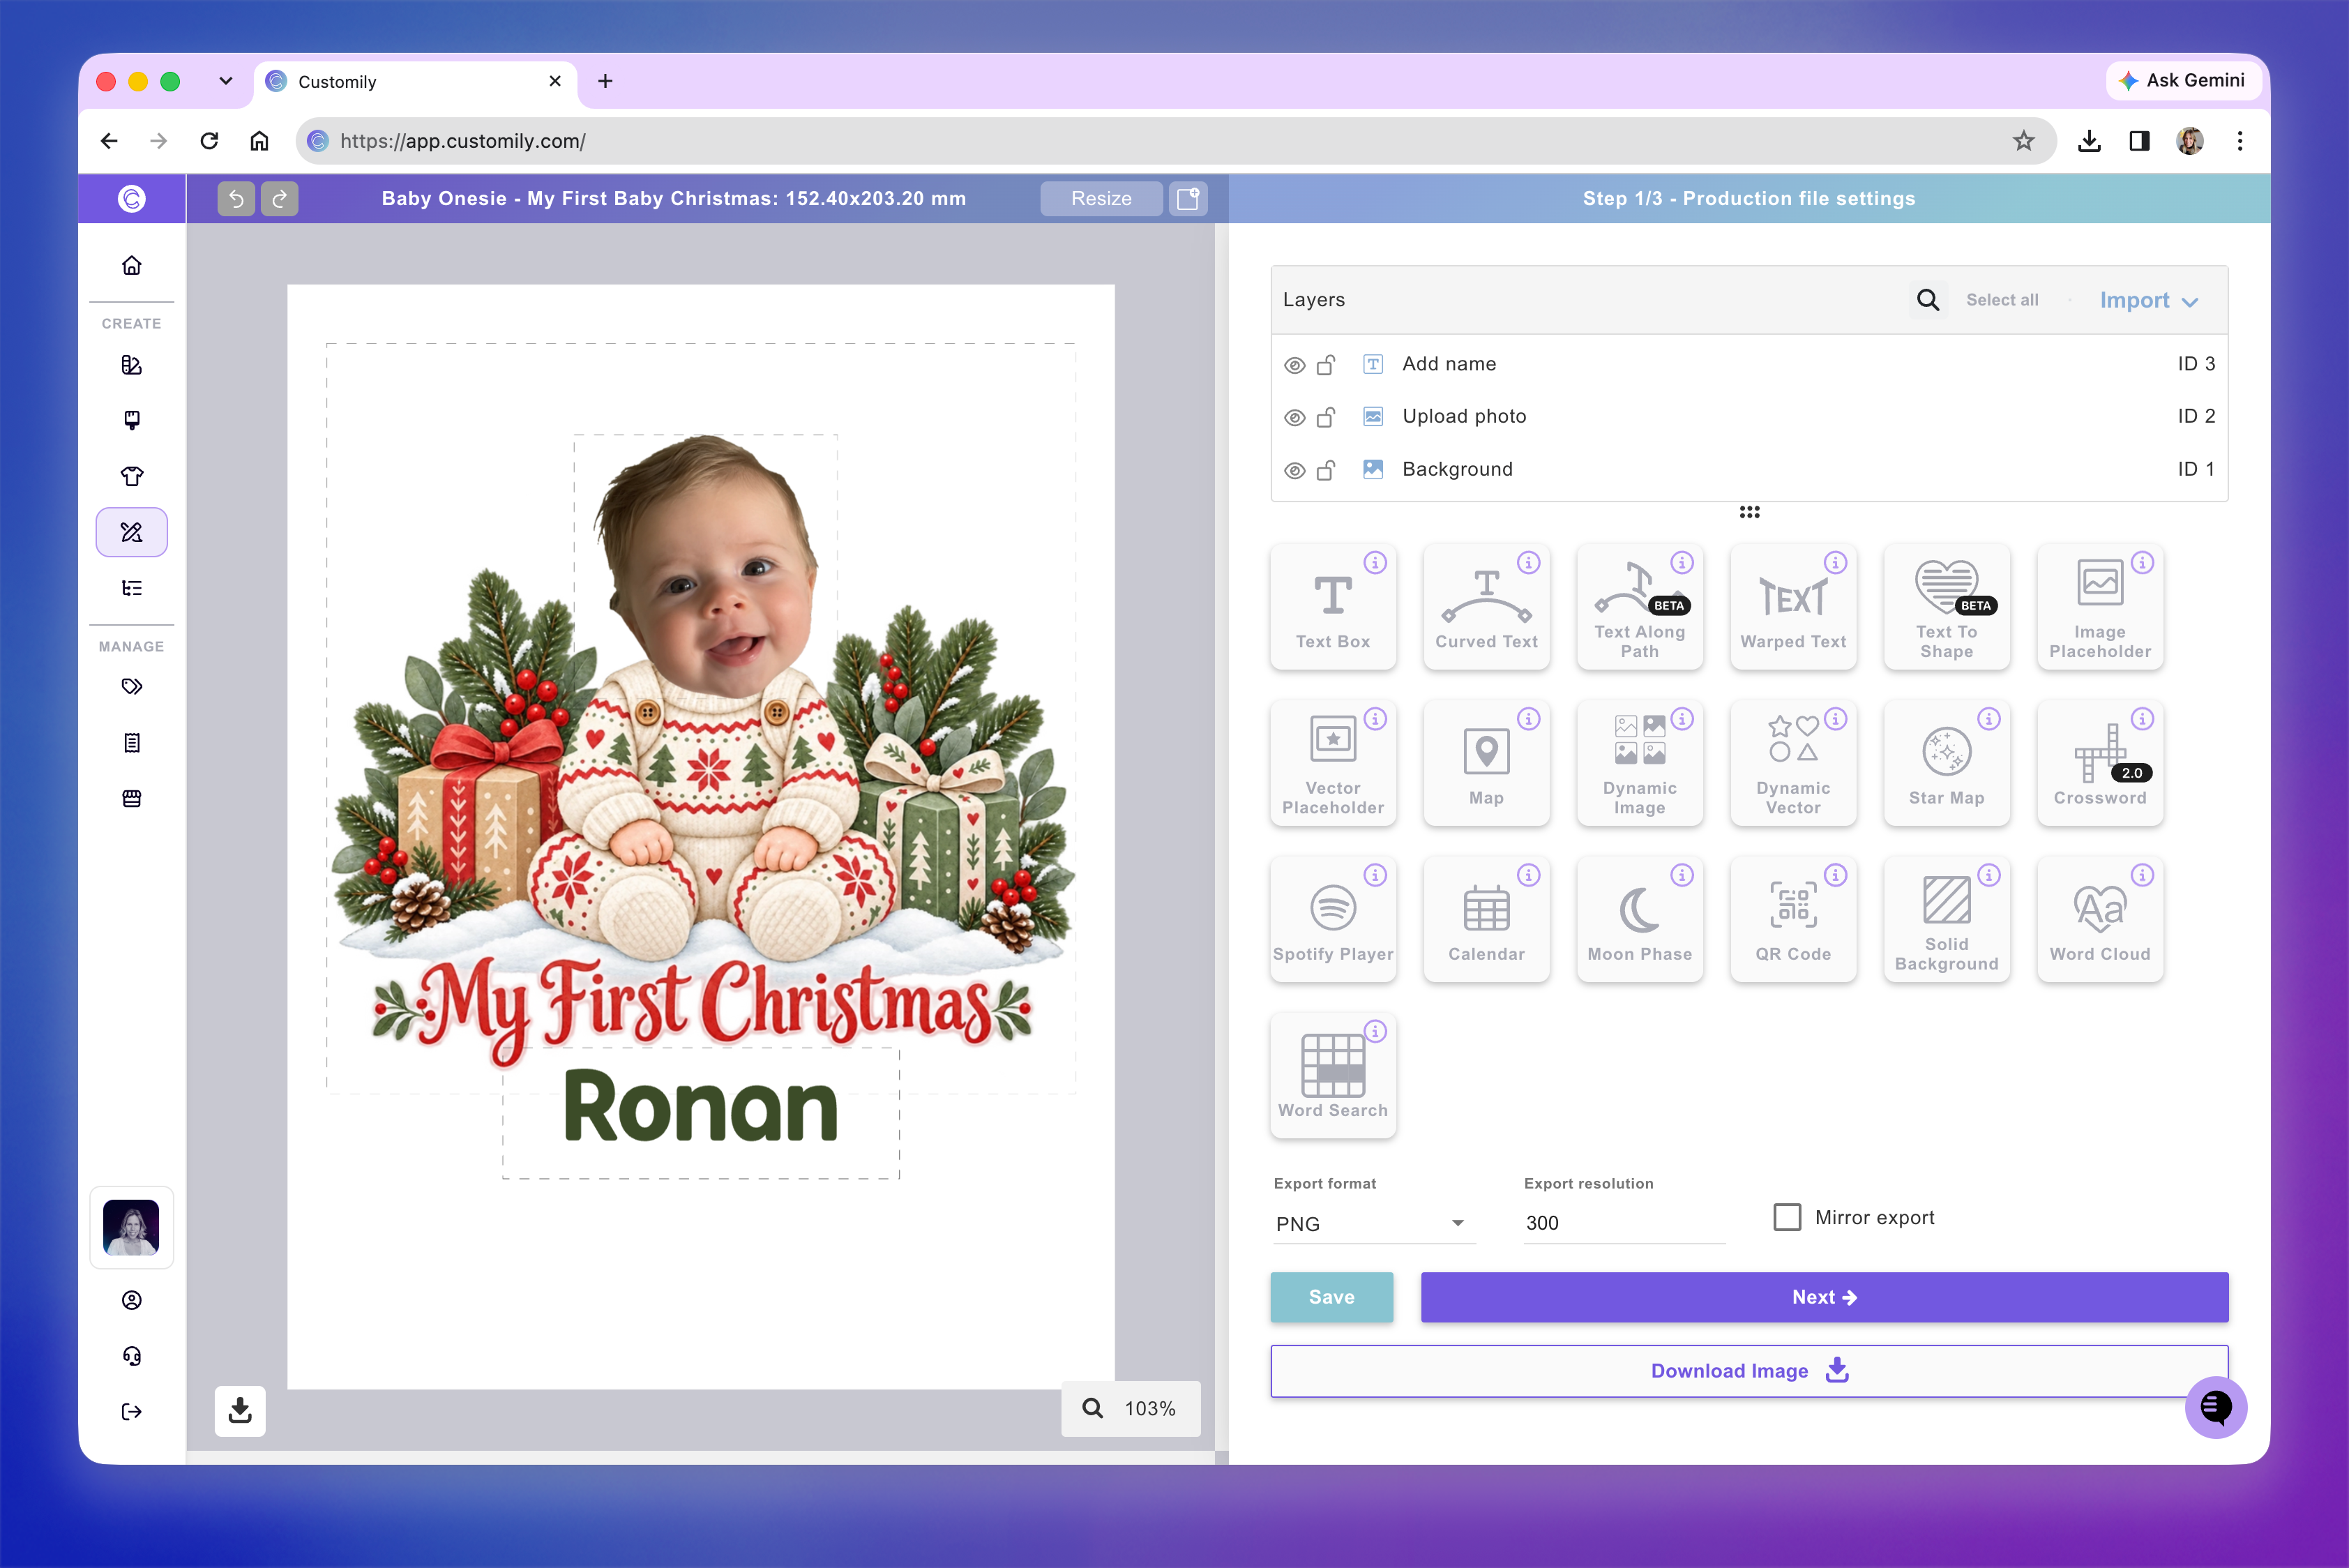2349x1568 pixels.
Task: Add a Crossword element
Action: [2100, 763]
